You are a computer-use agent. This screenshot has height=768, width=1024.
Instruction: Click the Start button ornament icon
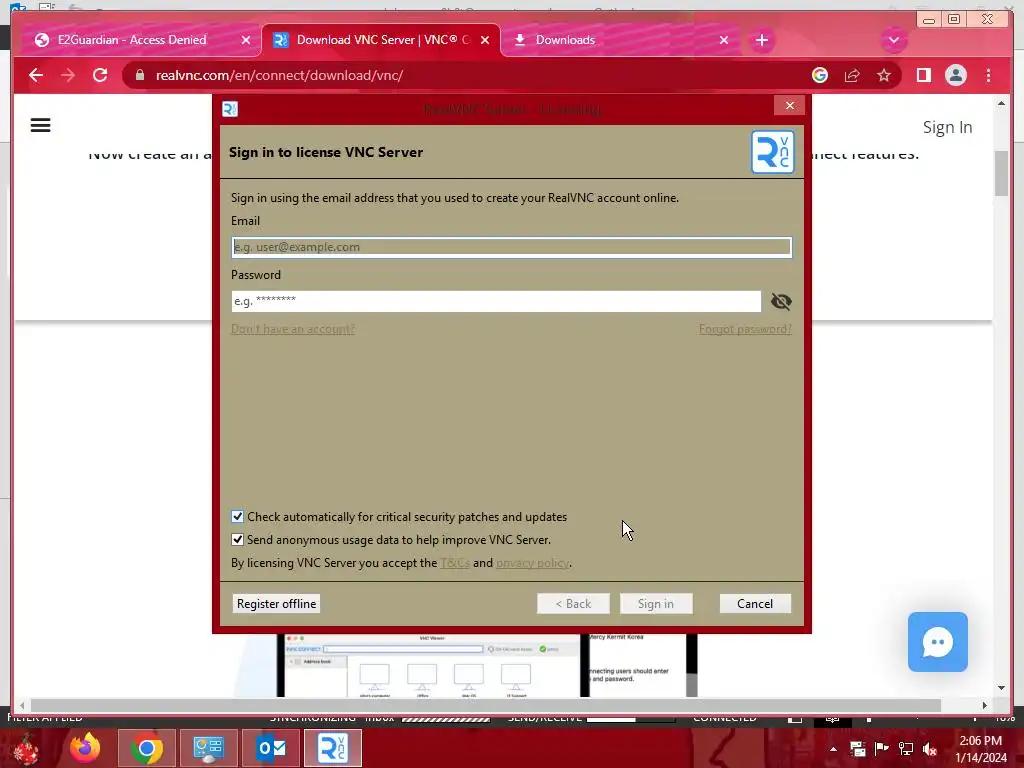point(26,748)
